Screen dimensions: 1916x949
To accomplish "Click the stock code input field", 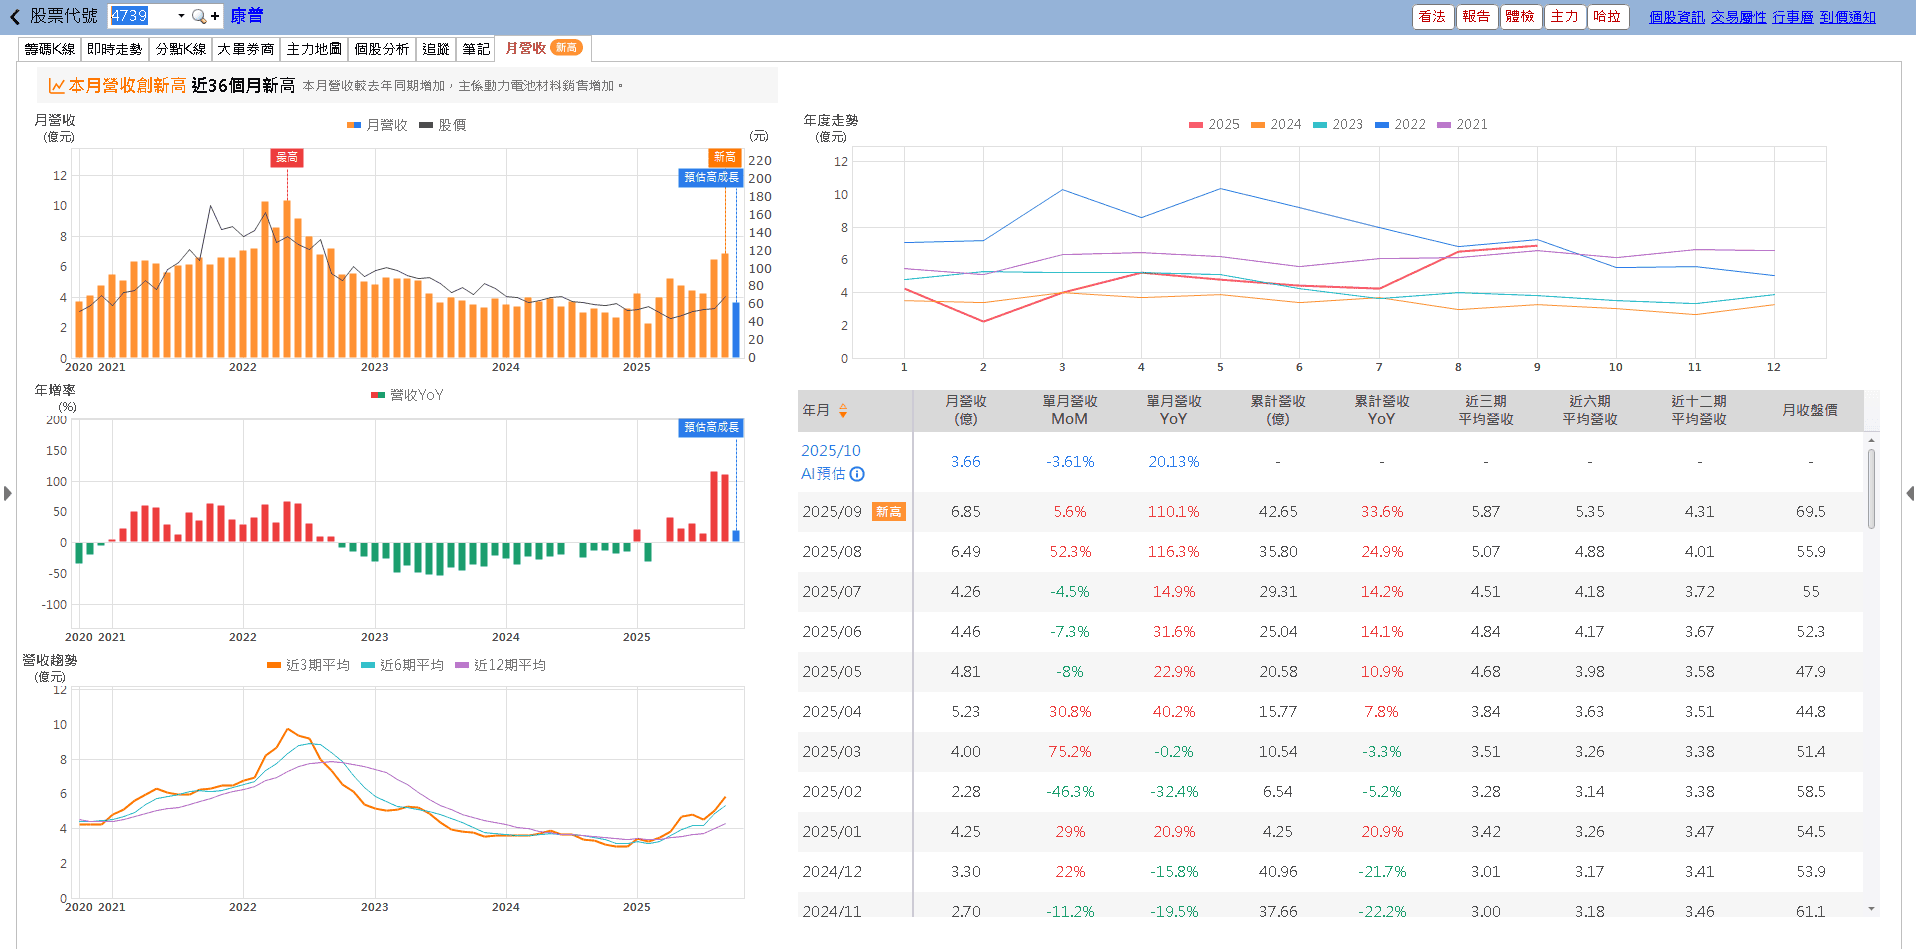I will (x=141, y=16).
